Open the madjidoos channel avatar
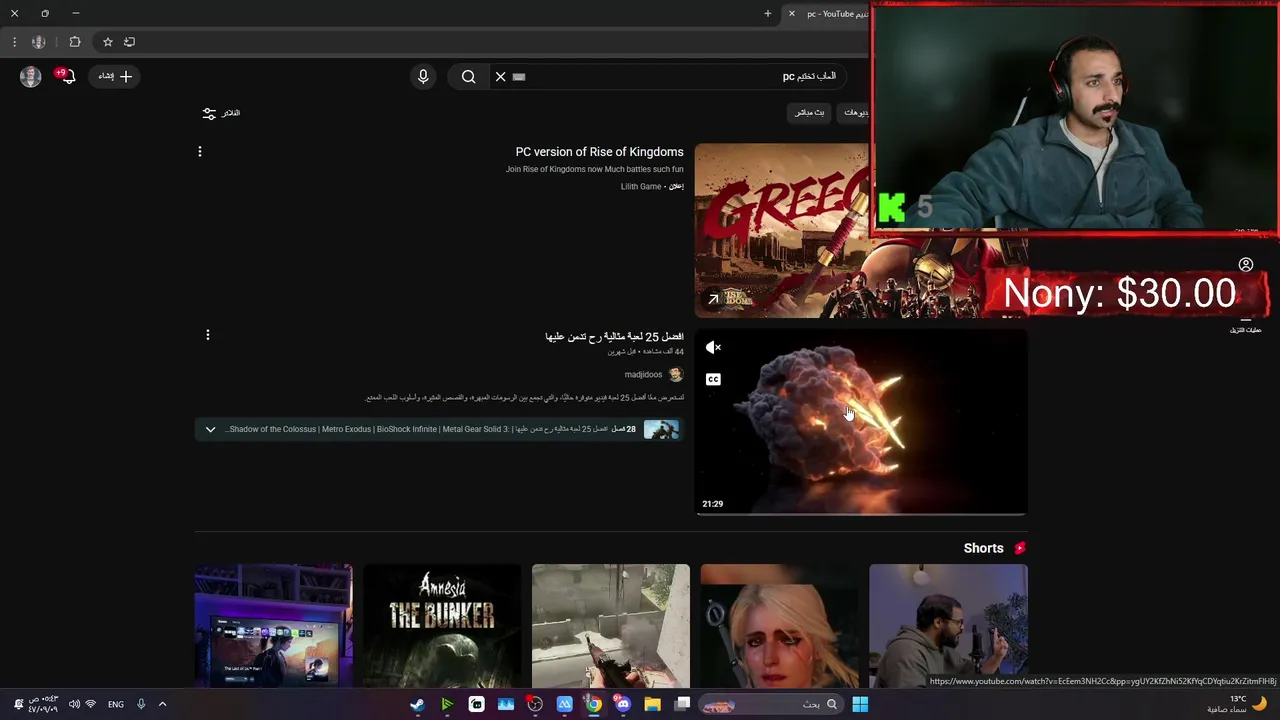1280x720 pixels. [x=676, y=375]
